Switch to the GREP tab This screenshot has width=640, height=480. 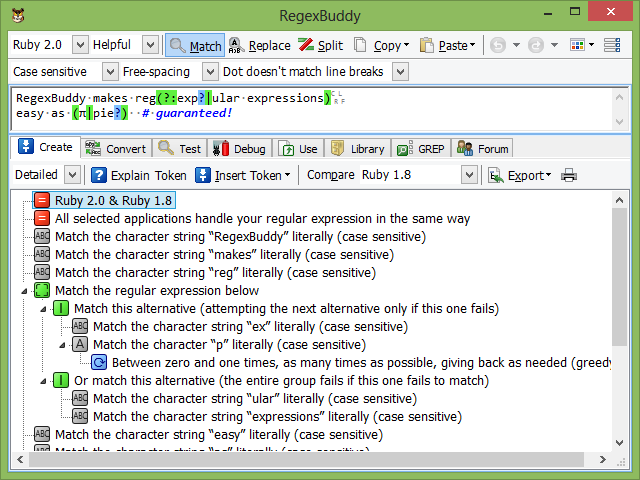coord(421,149)
